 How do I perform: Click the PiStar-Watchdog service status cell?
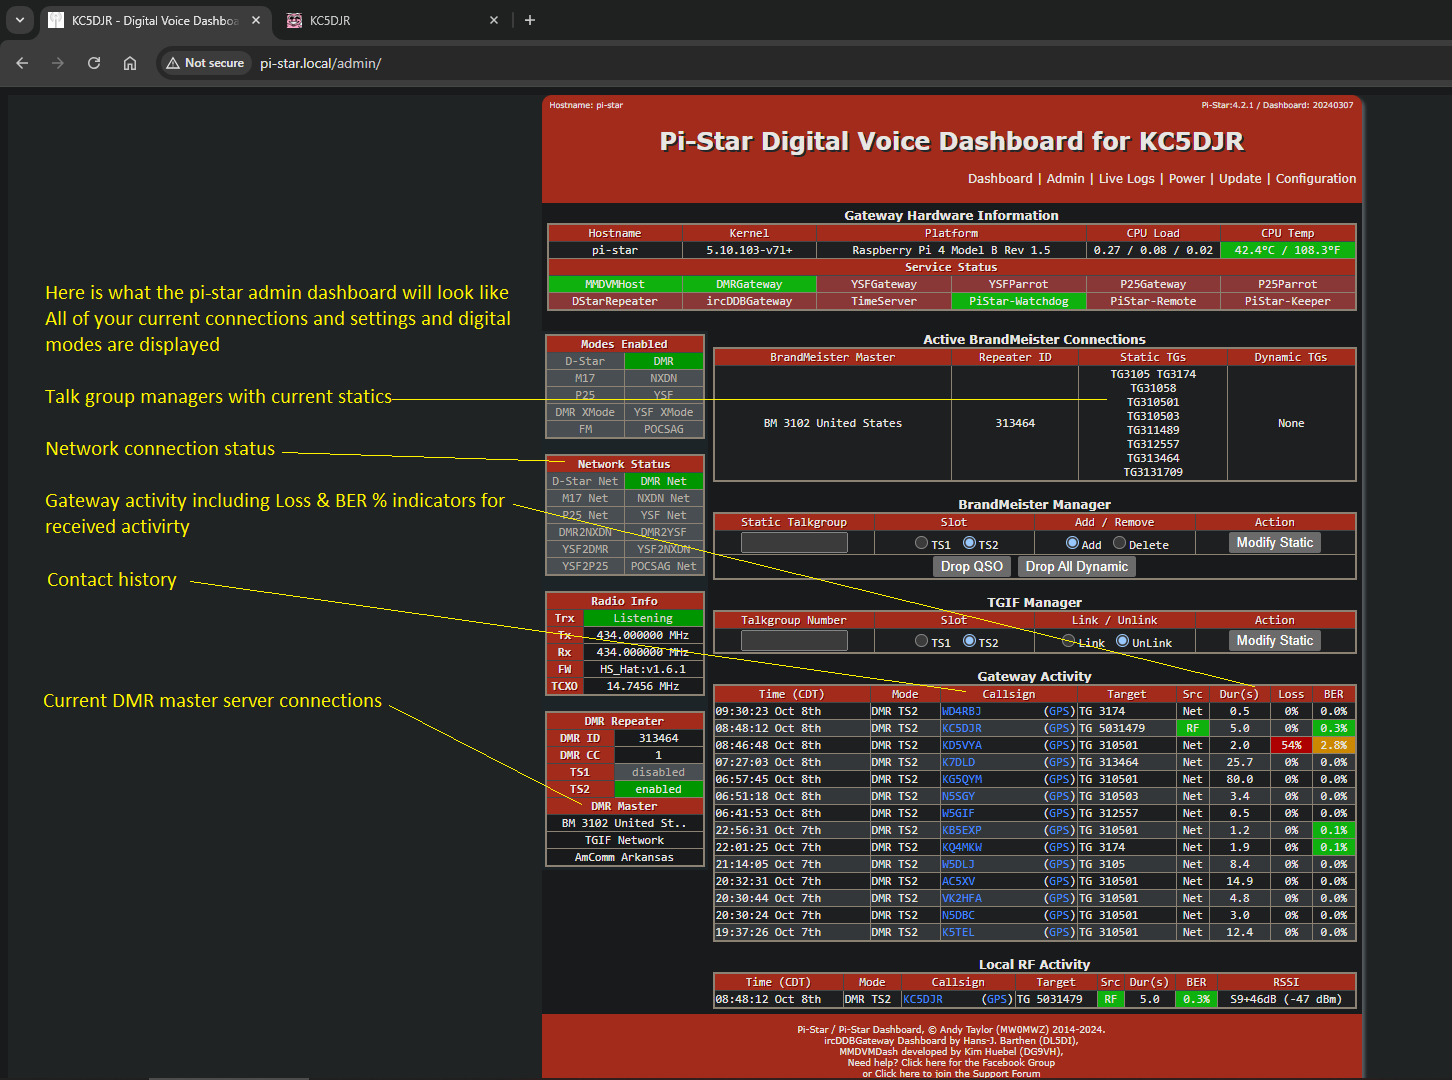click(1018, 302)
